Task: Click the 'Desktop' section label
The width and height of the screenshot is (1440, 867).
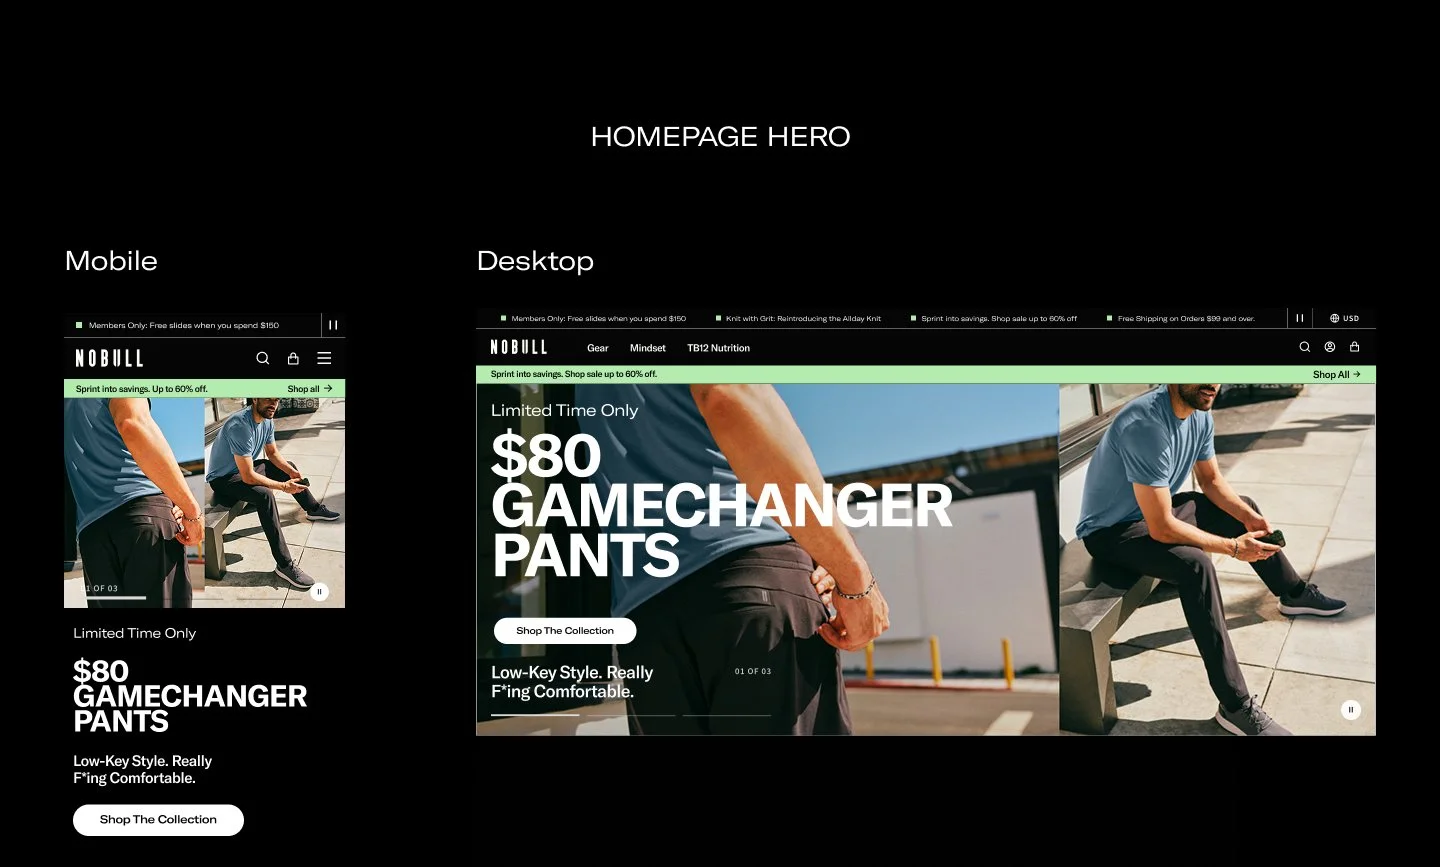Action: click(535, 261)
